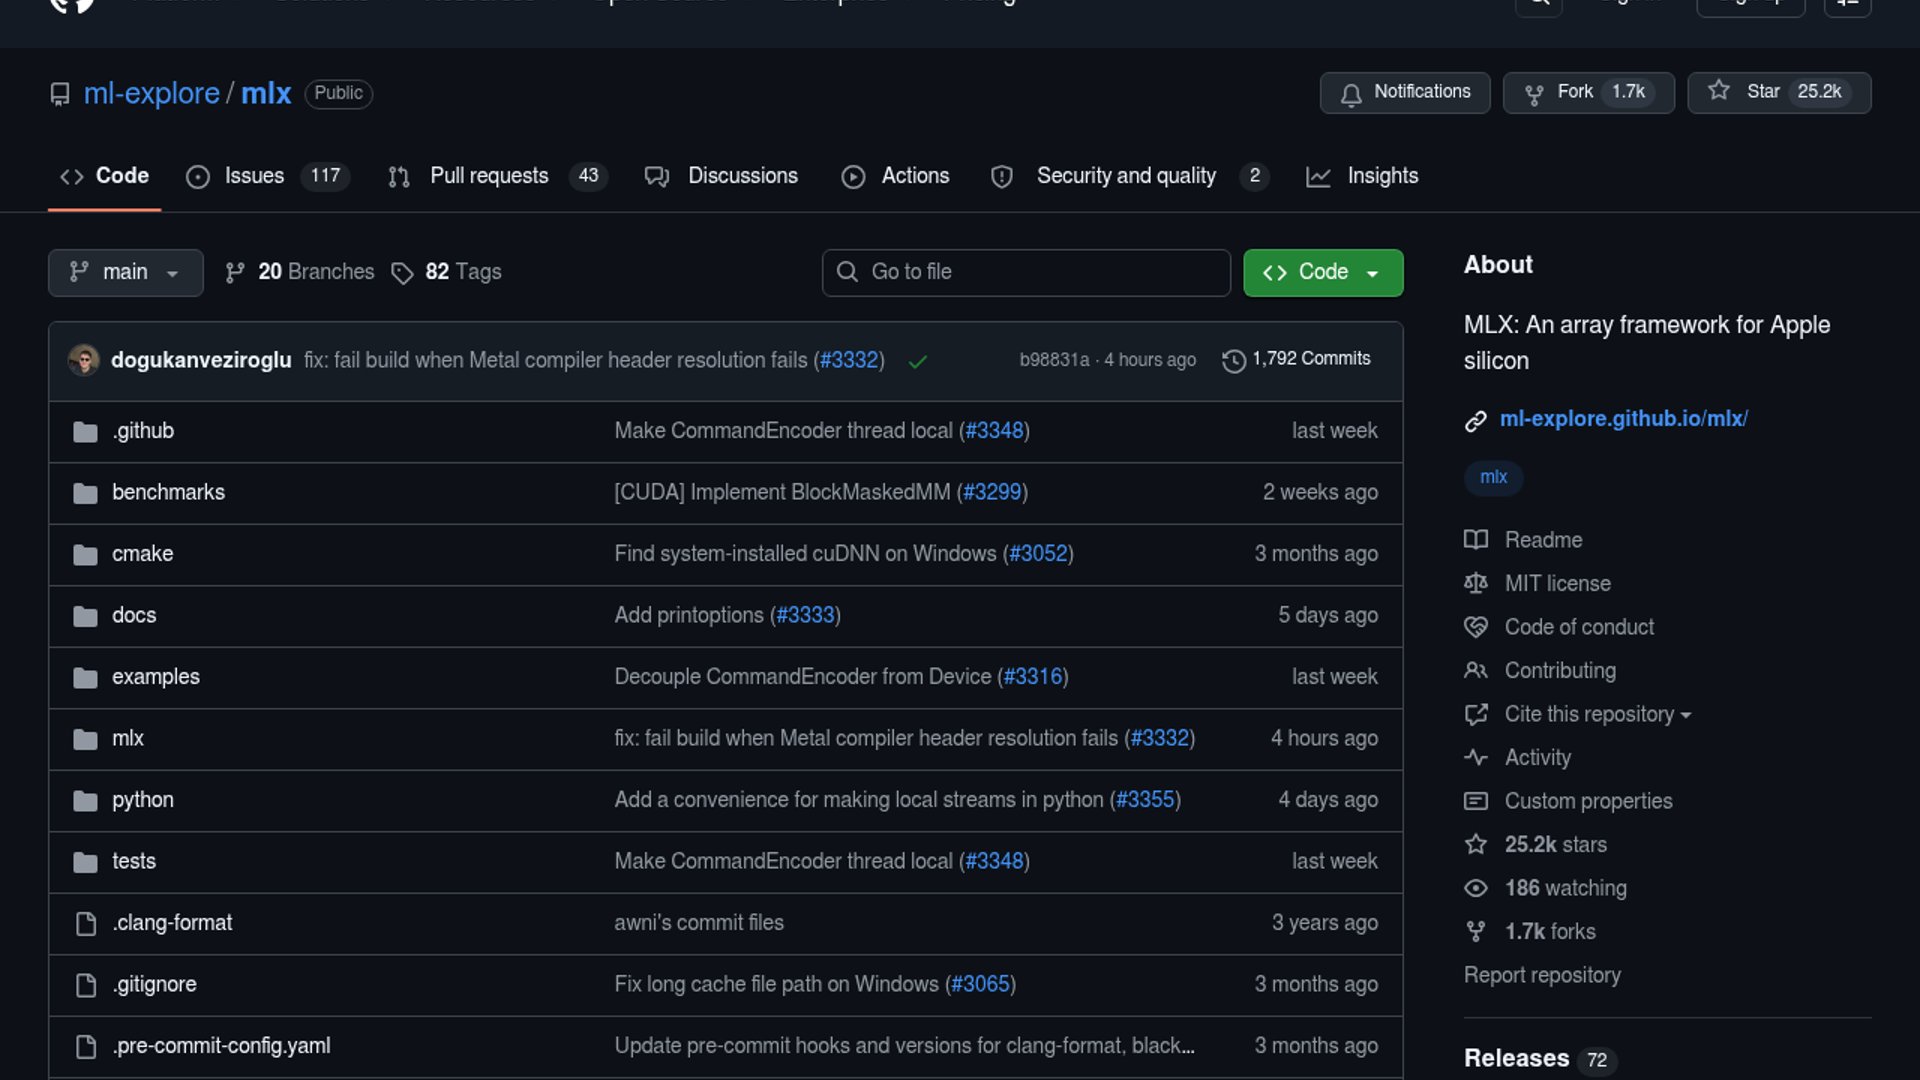This screenshot has height=1080, width=1920.
Task: Open the benchmarks folder
Action: (x=168, y=492)
